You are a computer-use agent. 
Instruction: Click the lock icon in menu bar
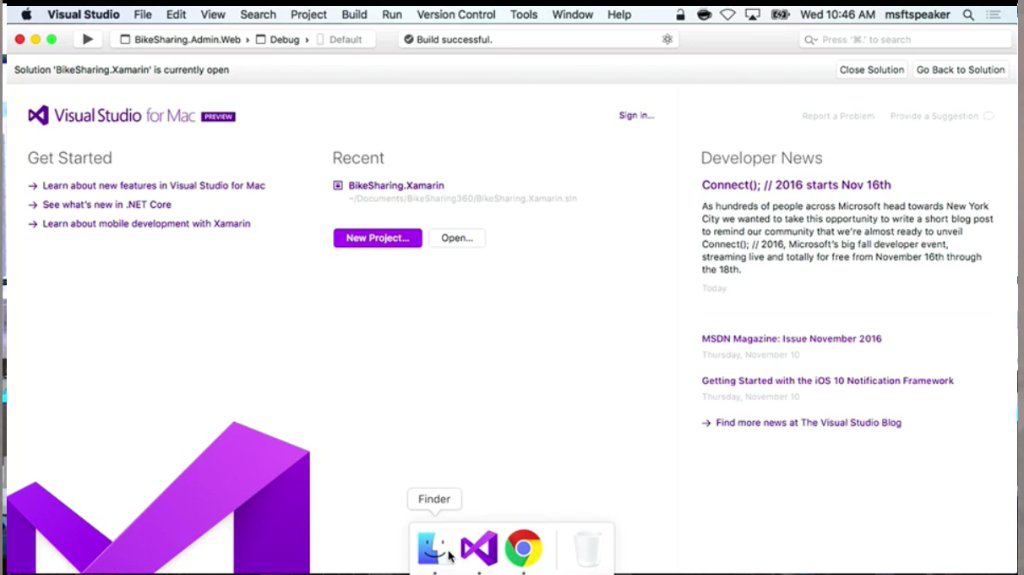[x=680, y=14]
